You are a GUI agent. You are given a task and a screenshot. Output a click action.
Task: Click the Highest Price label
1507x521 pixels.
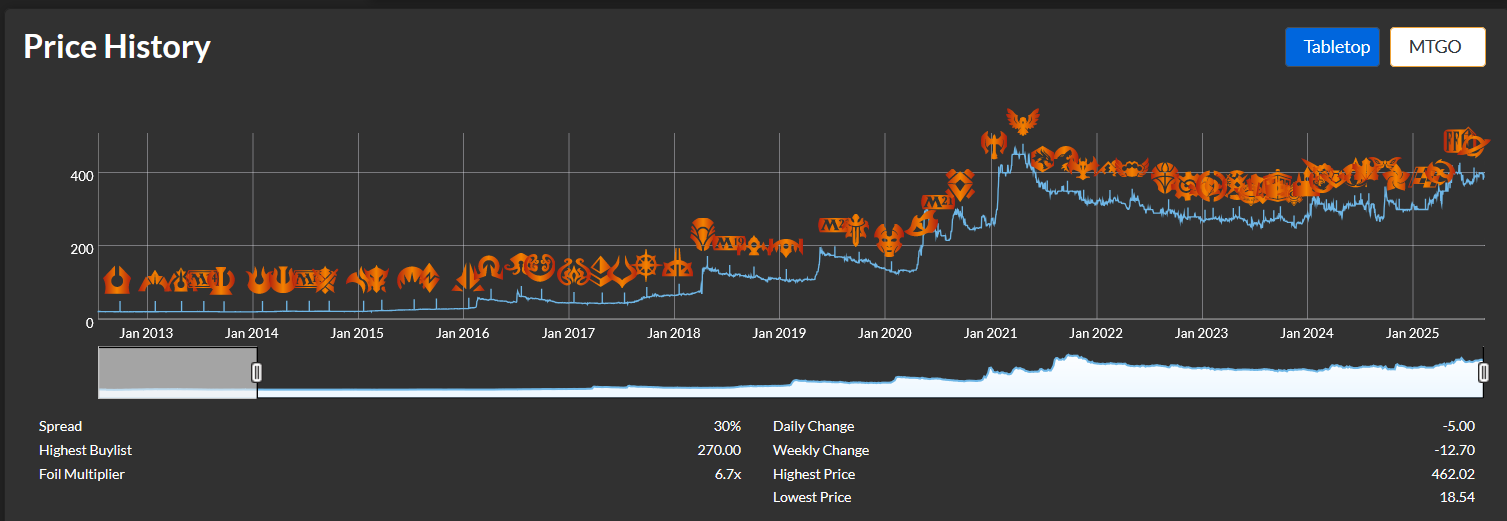(x=814, y=474)
